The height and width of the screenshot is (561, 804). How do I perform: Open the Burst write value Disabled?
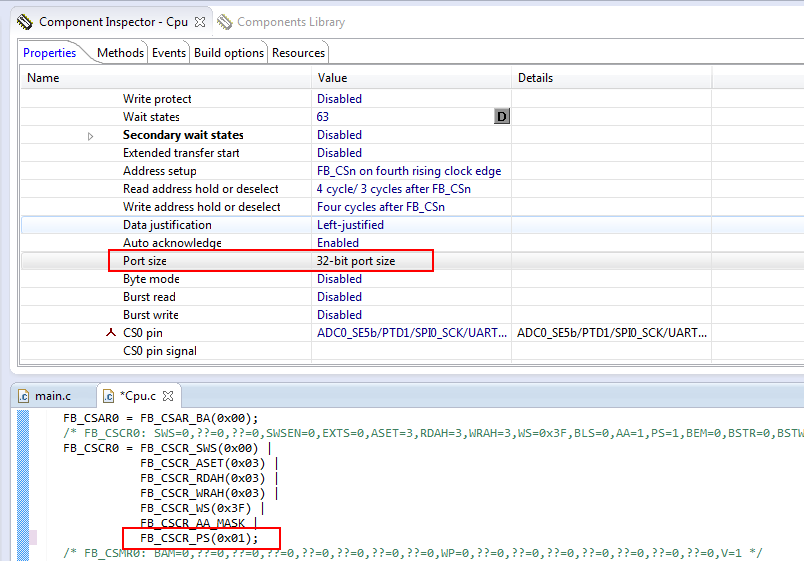pyautogui.click(x=339, y=314)
